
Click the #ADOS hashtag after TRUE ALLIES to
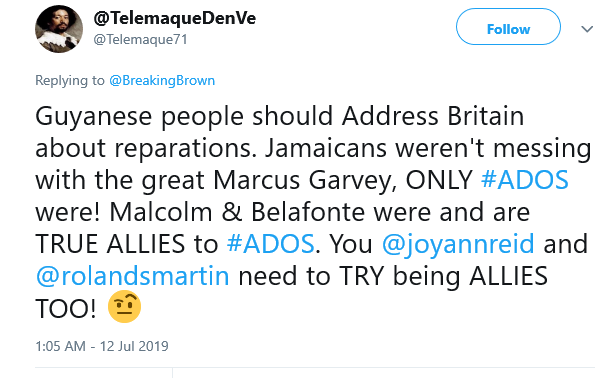coord(270,244)
